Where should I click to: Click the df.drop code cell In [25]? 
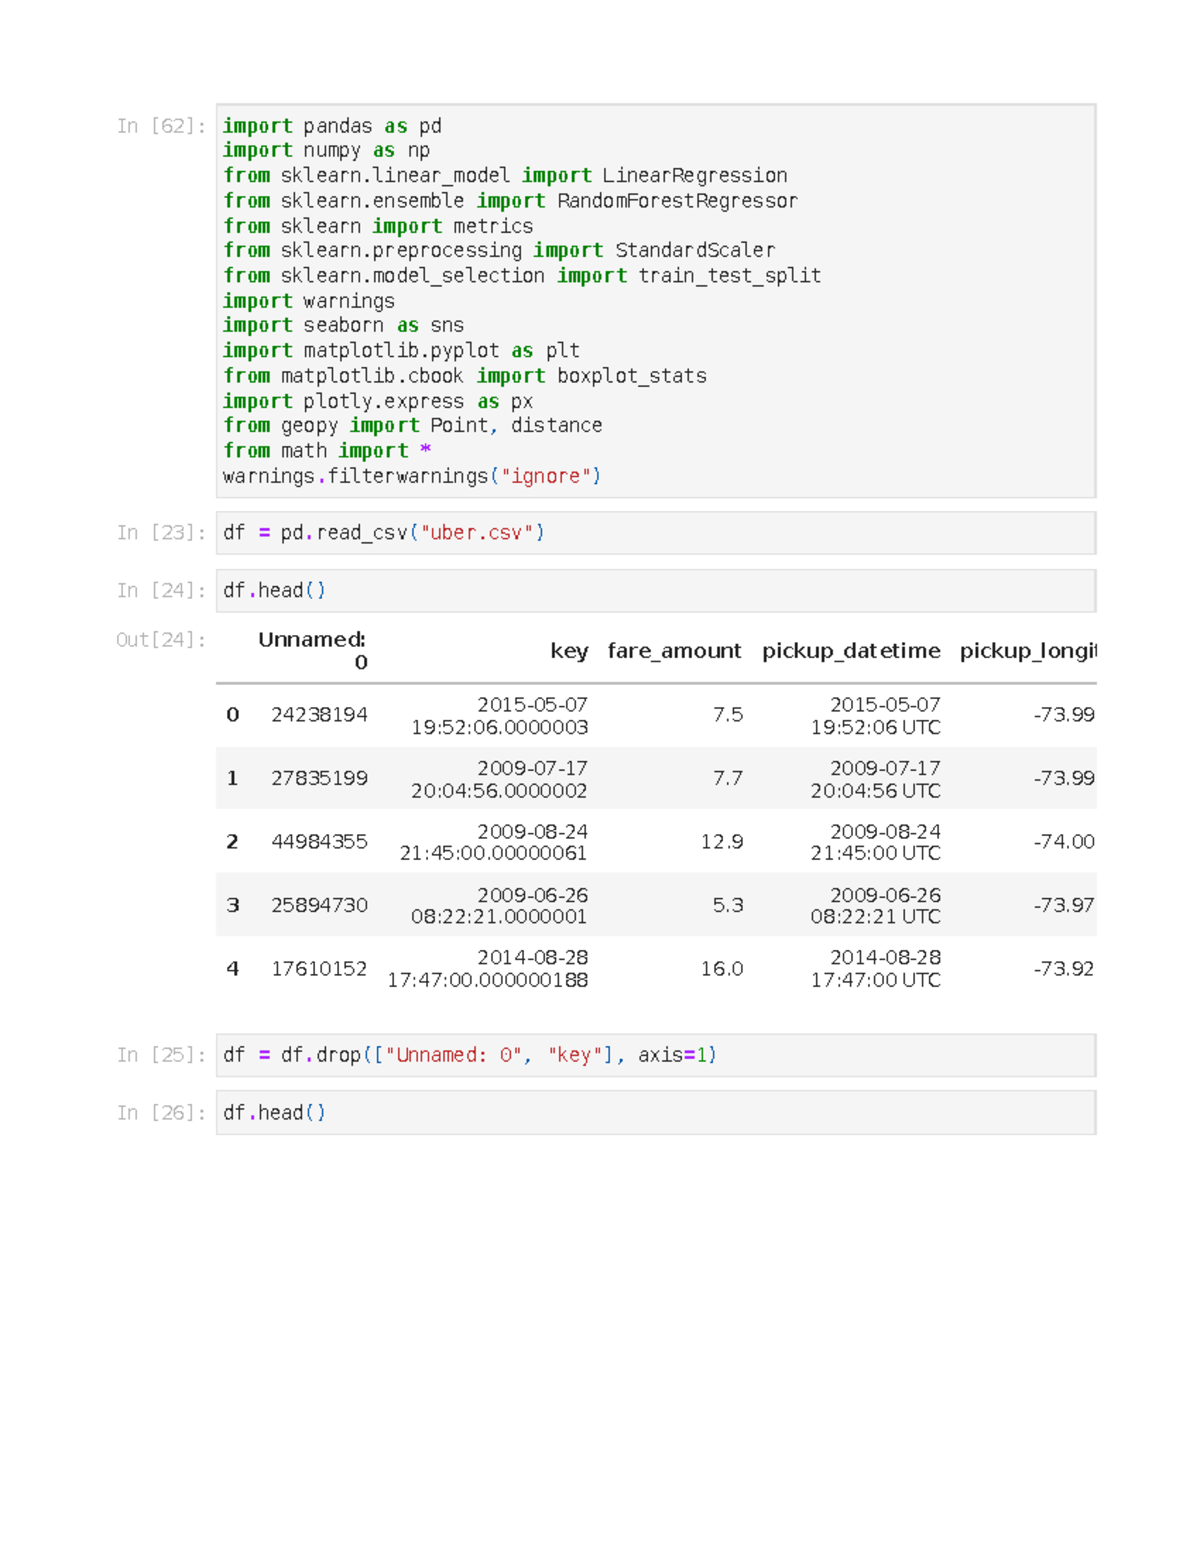pyautogui.click(x=470, y=1054)
